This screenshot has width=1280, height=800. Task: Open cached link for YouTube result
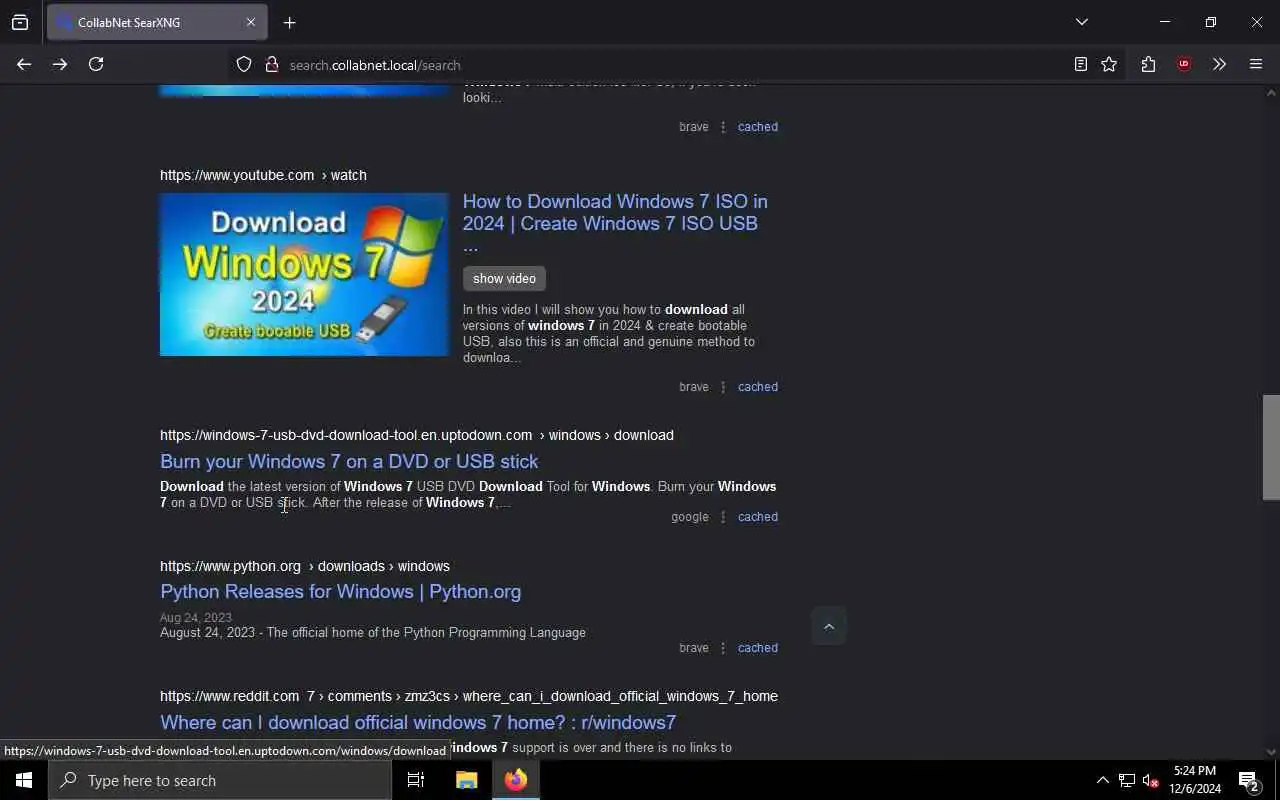point(758,387)
